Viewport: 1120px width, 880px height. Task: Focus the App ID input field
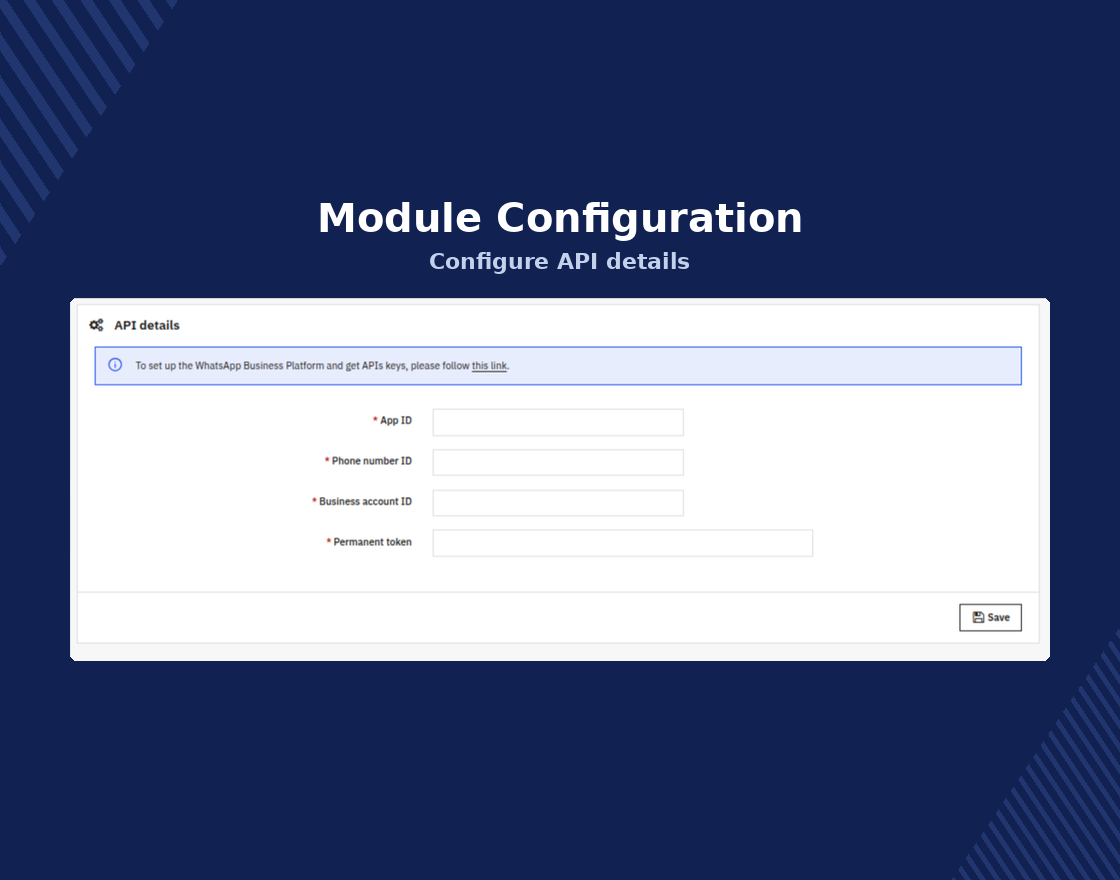[558, 422]
